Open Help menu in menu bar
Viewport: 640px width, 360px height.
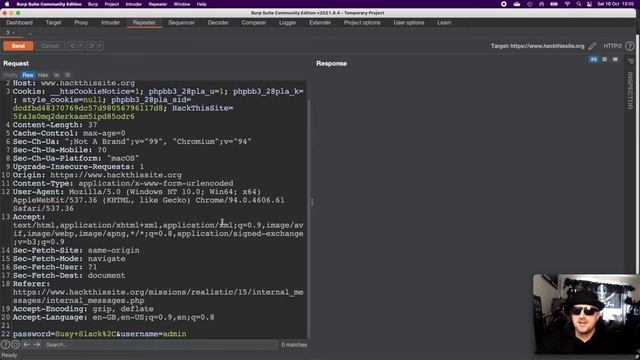(x=201, y=4)
